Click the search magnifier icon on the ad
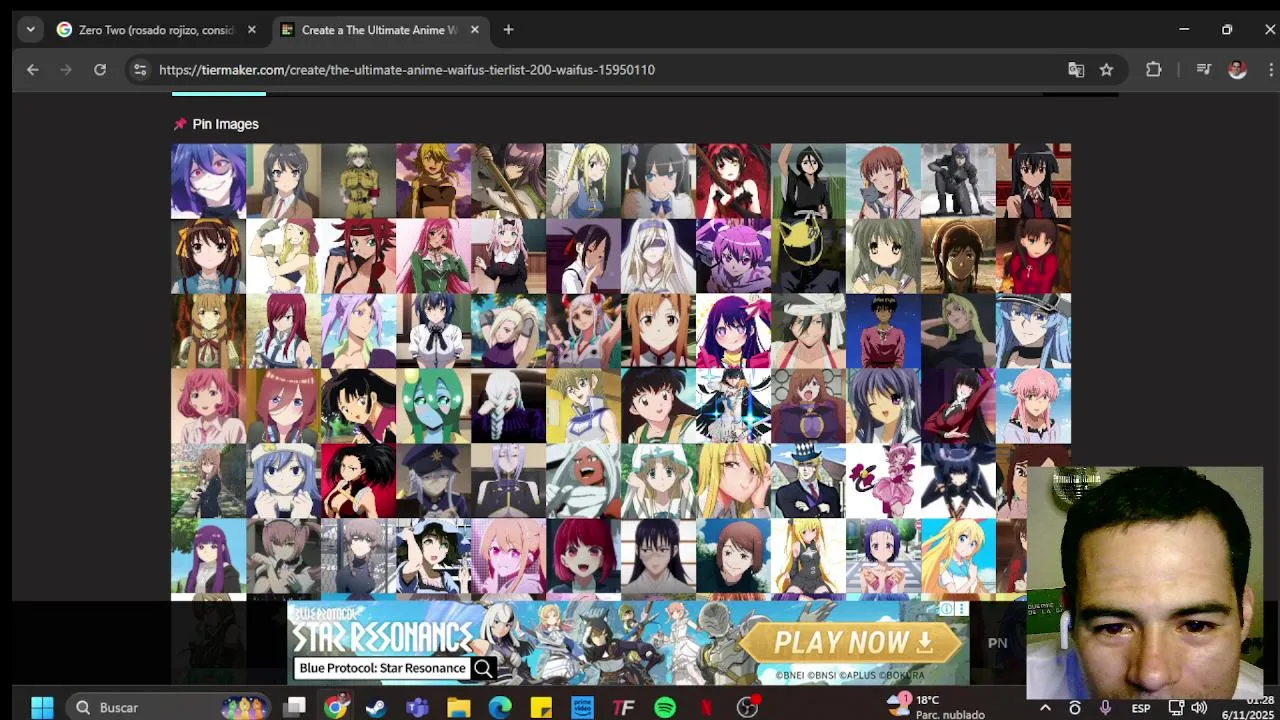 (484, 668)
